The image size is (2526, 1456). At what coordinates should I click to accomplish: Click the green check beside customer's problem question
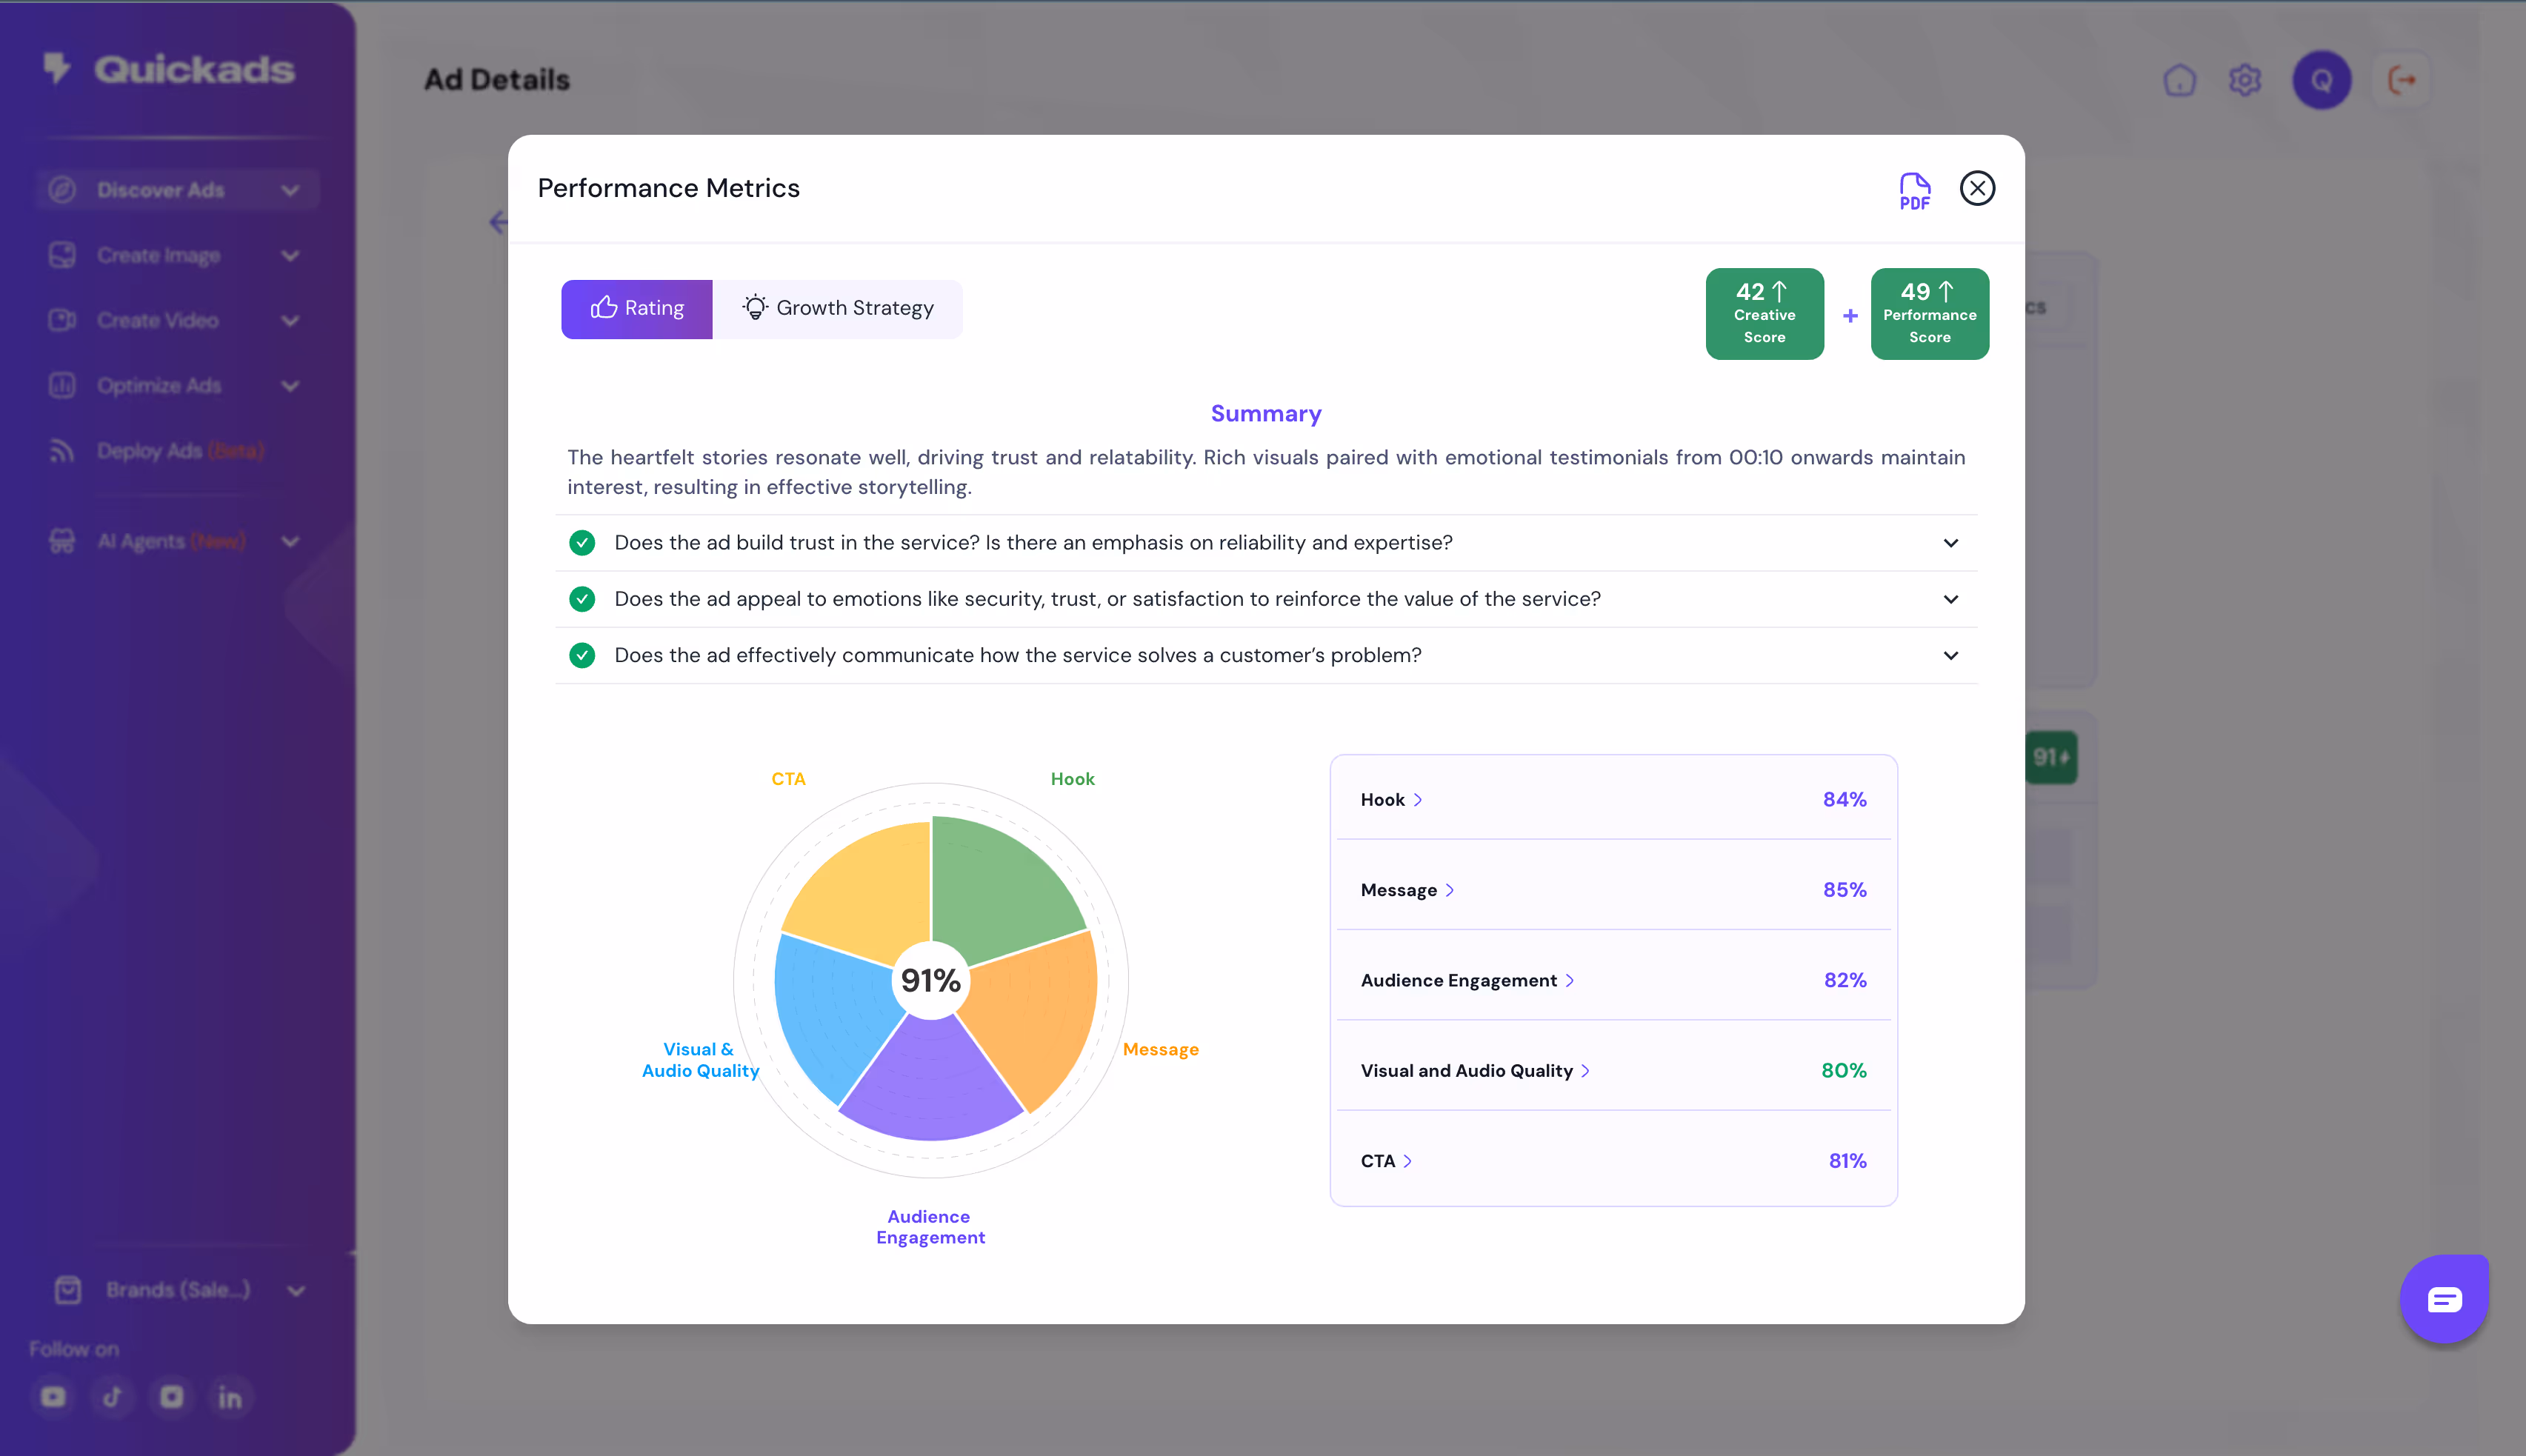pyautogui.click(x=582, y=655)
